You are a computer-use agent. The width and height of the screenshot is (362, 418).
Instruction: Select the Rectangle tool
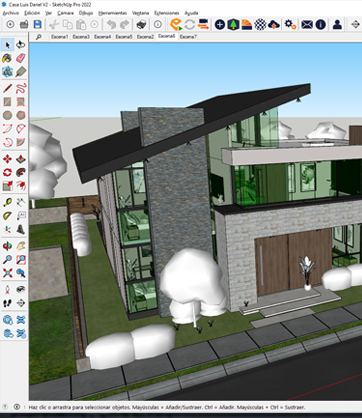8,102
